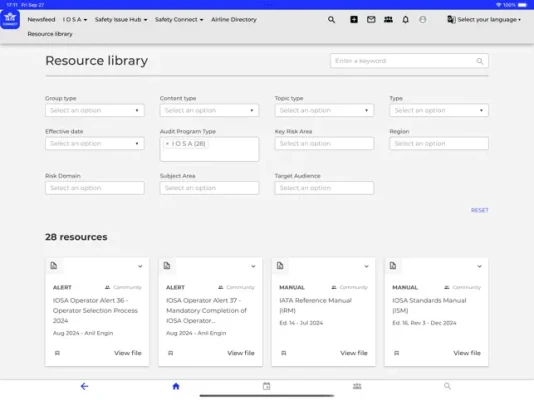The width and height of the screenshot is (534, 400).
Task: Open the search icon in the top navigation
Action: click(x=331, y=20)
